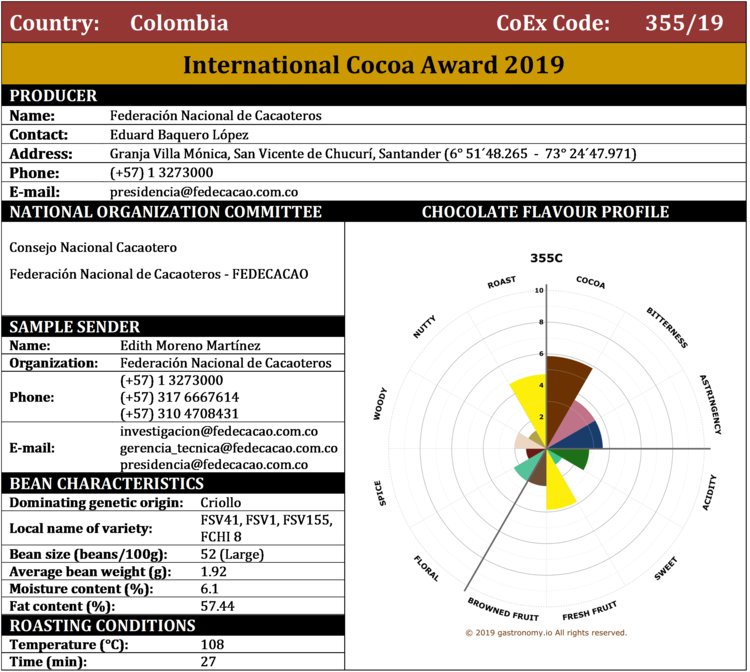Viewport: 750px width, 672px height.
Task: Select the CHOCOLATE FLAVOUR PROFILE header
Action: pos(545,212)
